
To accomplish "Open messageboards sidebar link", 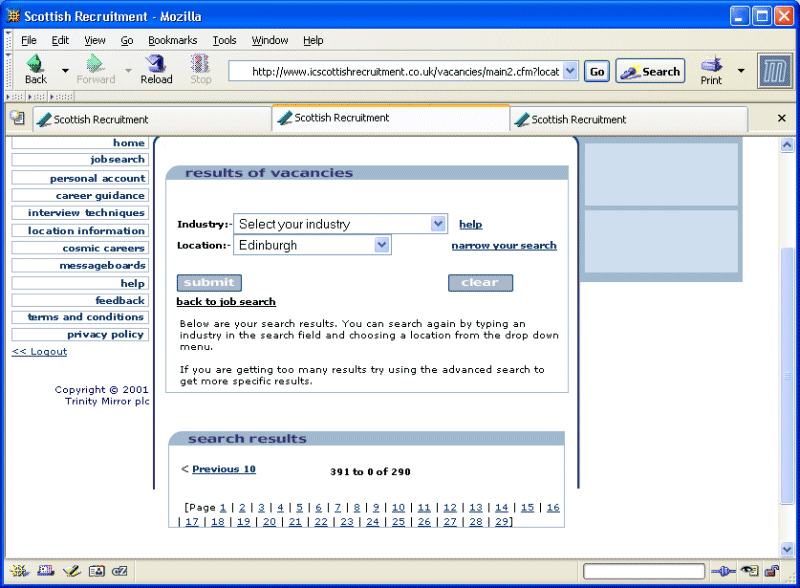I will click(x=80, y=265).
